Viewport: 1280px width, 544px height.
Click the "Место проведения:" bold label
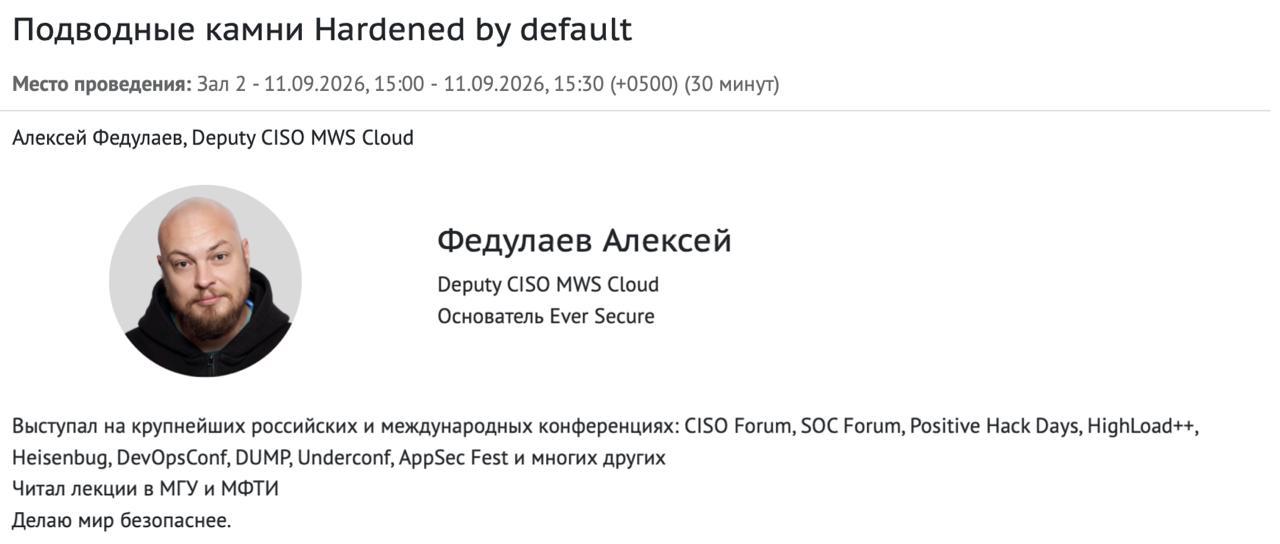(101, 84)
